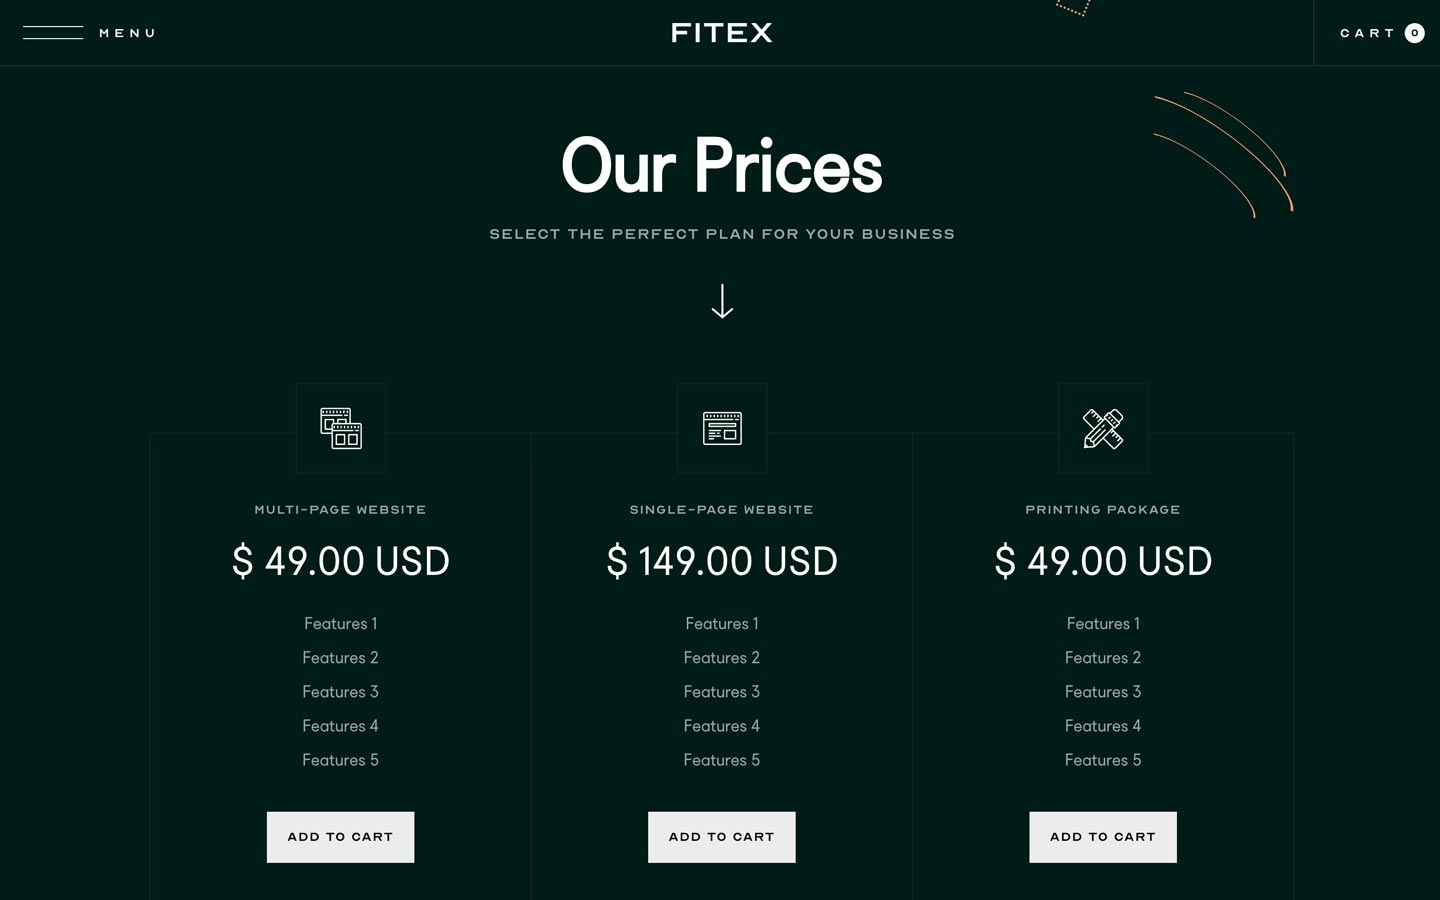The height and width of the screenshot is (900, 1440).
Task: Click the single-page website browser icon
Action: 722,428
